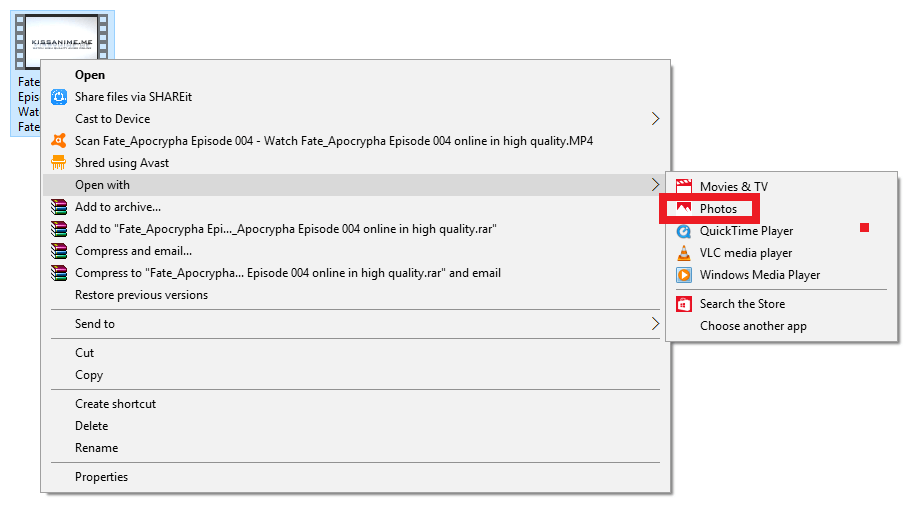Screen dimensions: 910x507
Task: Click the Store bag icon
Action: tap(684, 304)
